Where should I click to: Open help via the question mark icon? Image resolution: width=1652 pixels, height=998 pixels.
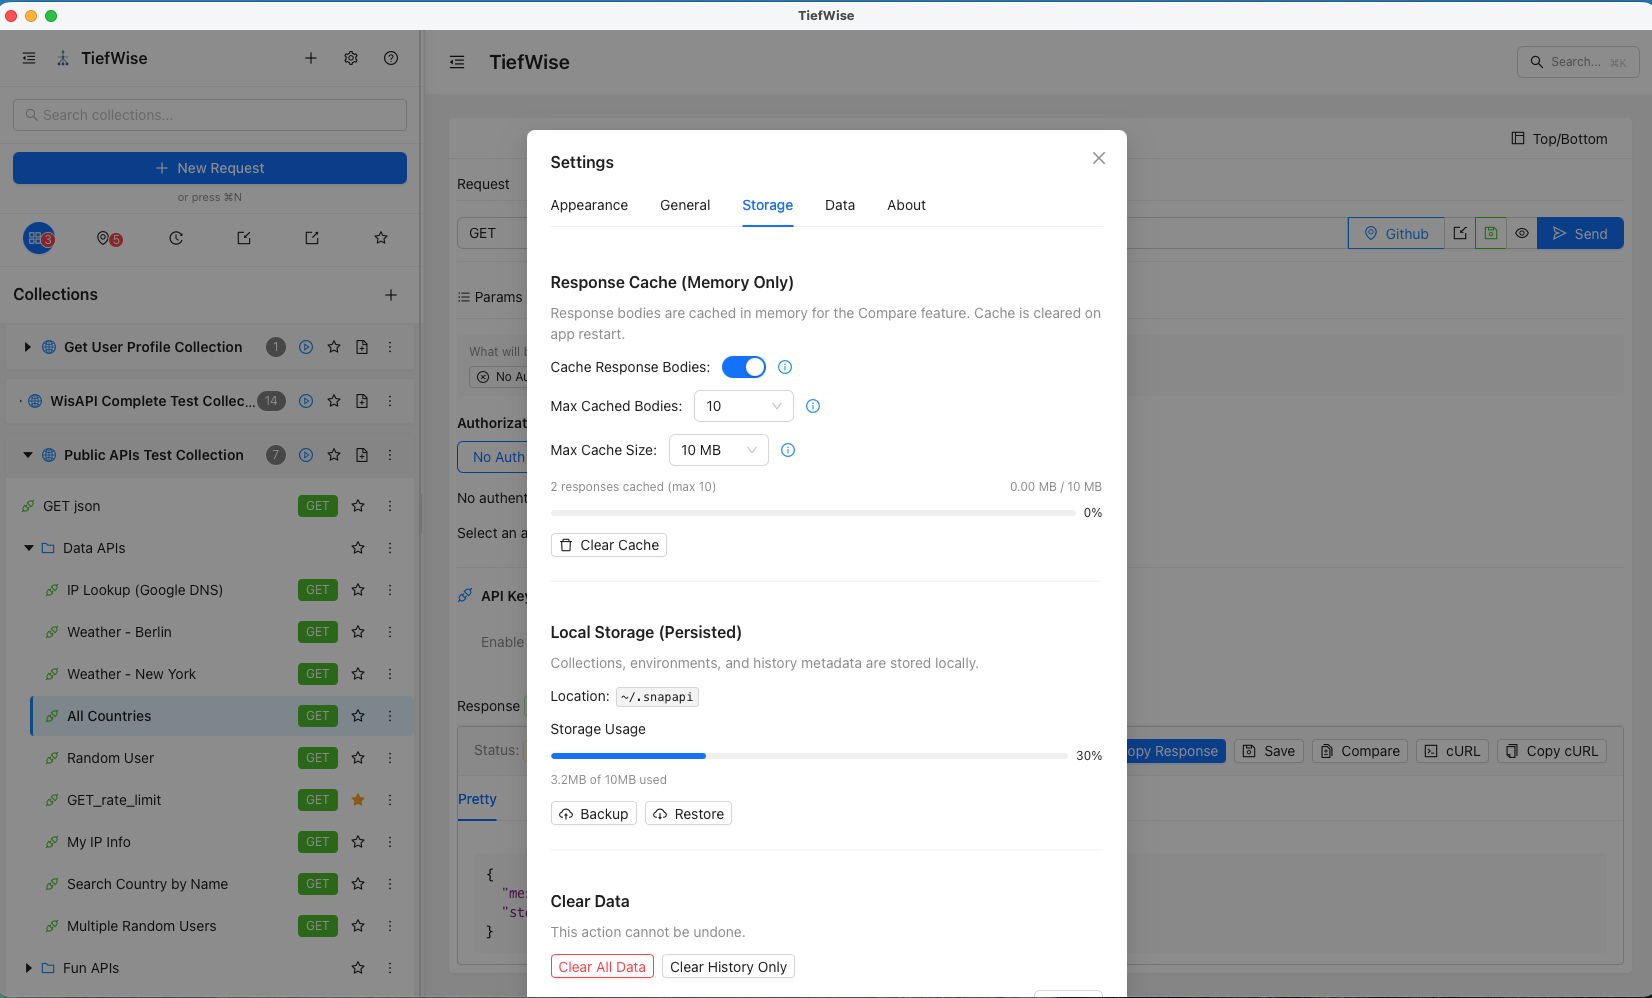[391, 58]
